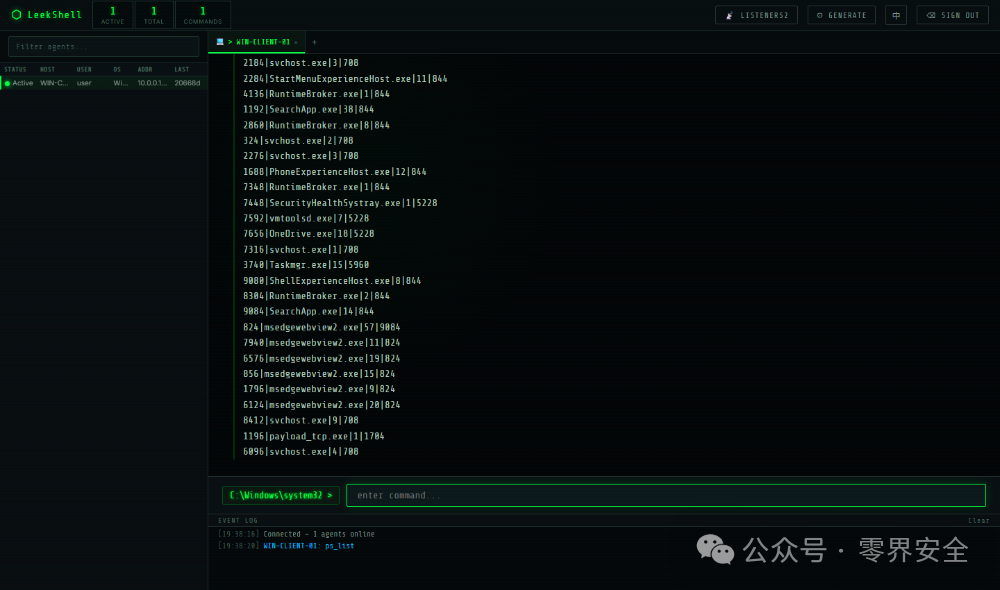Click the LeekShell title text
Viewport: 1000px width, 590px height.
pyautogui.click(x=54, y=15)
